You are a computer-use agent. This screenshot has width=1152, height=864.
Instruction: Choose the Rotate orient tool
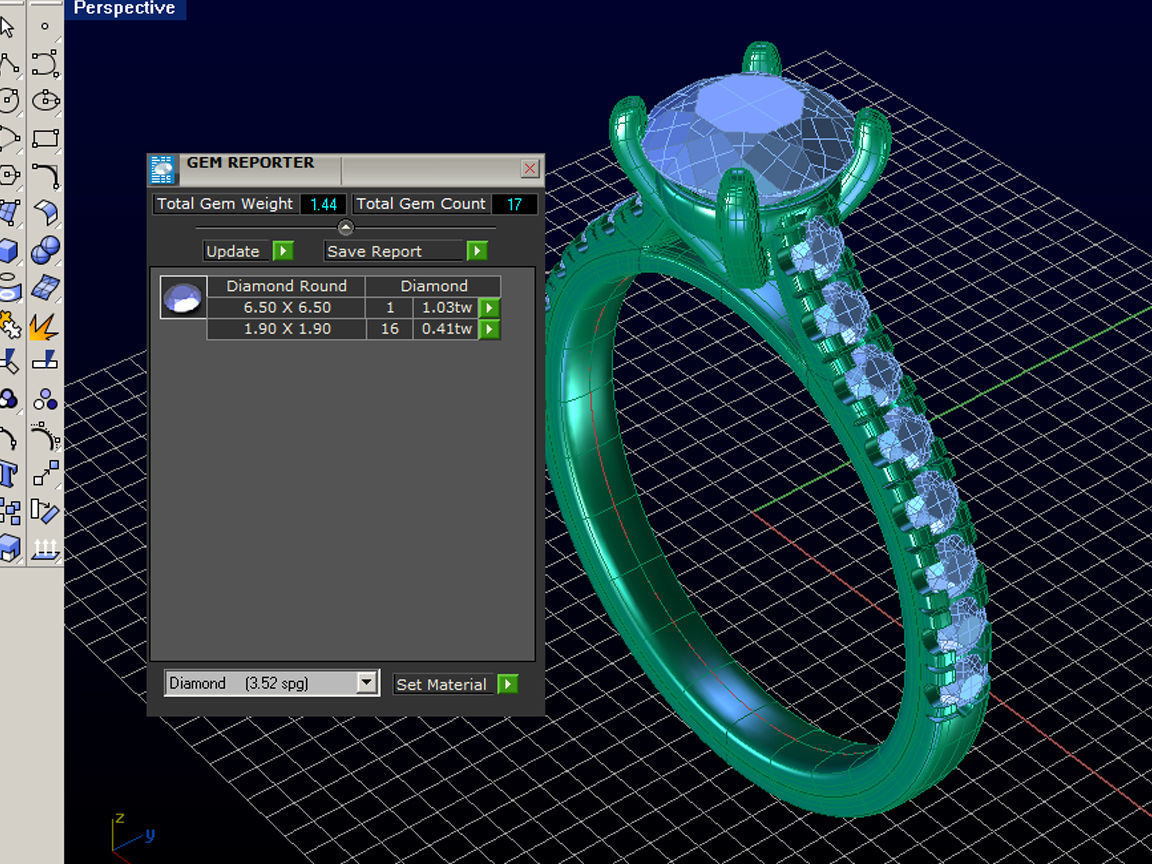click(x=45, y=511)
